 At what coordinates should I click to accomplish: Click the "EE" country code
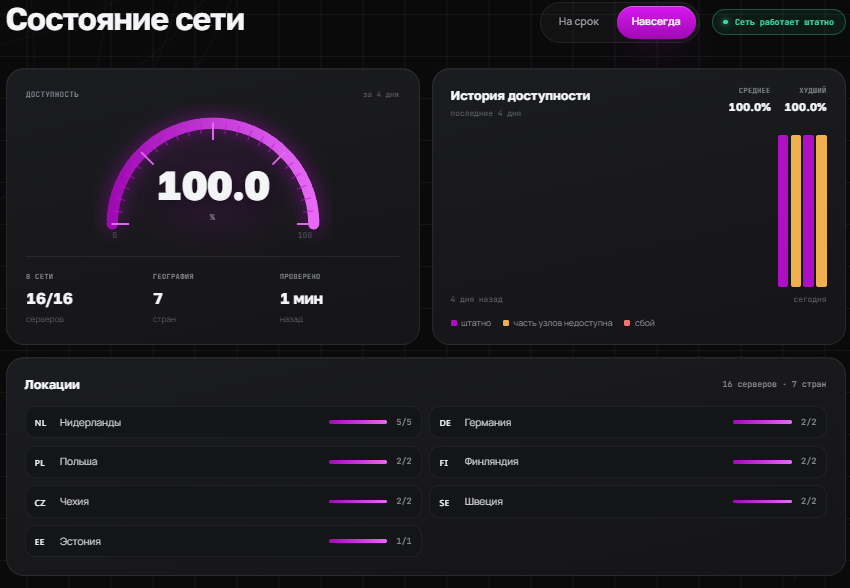coord(40,542)
